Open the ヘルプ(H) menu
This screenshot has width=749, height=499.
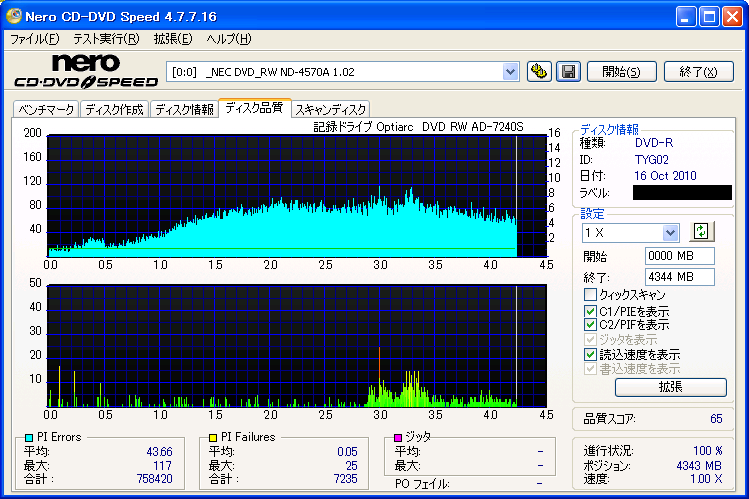click(229, 39)
